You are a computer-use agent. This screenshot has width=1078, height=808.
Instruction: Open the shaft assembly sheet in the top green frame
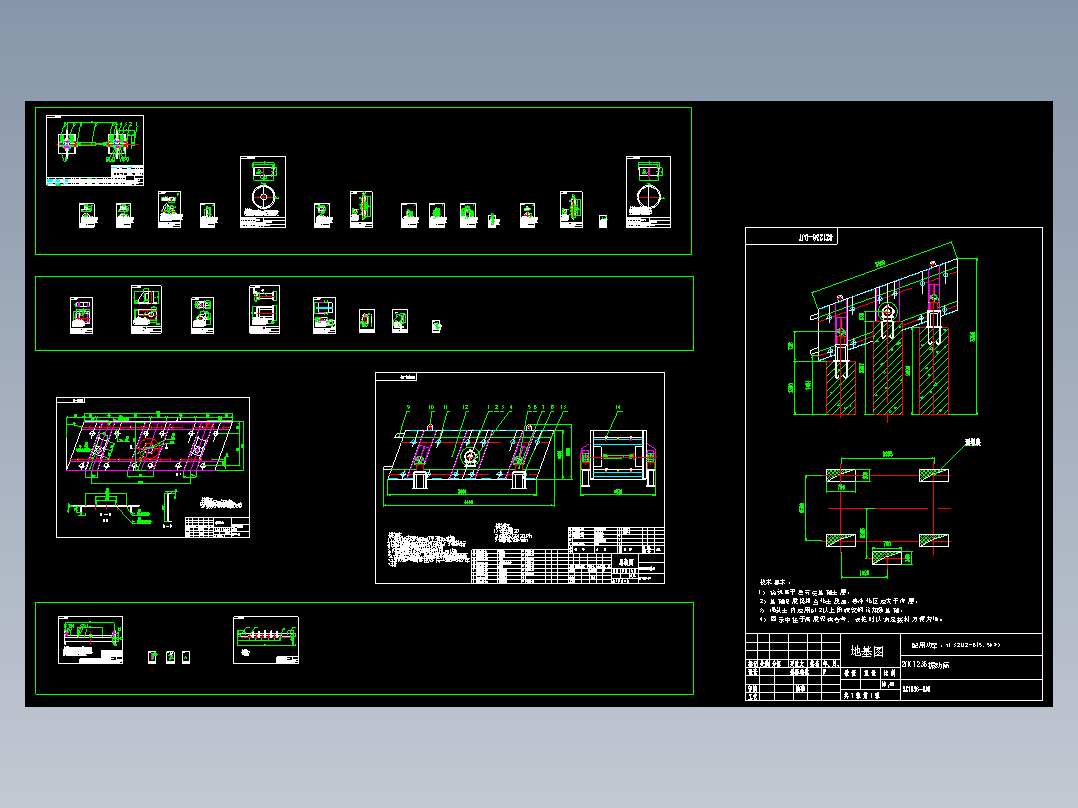coord(95,151)
